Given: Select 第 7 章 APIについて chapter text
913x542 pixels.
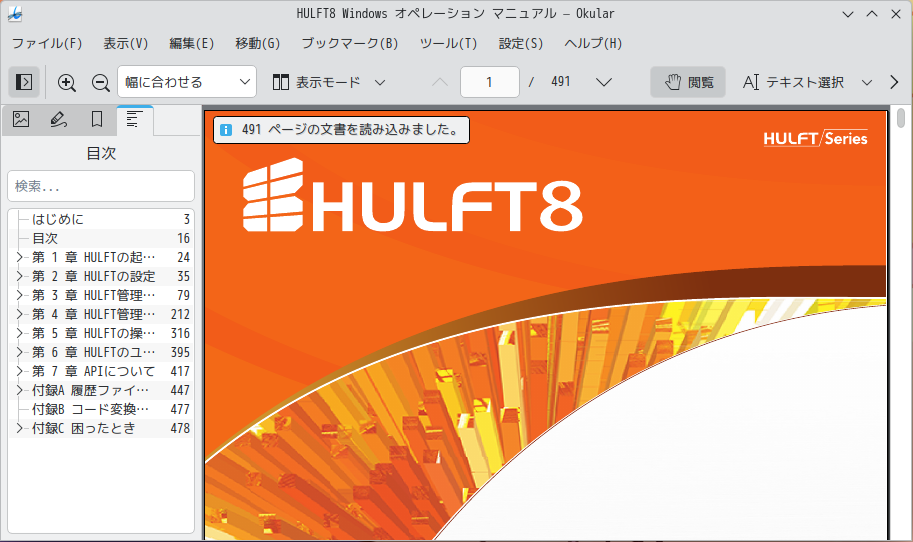Looking at the screenshot, I should point(94,371).
